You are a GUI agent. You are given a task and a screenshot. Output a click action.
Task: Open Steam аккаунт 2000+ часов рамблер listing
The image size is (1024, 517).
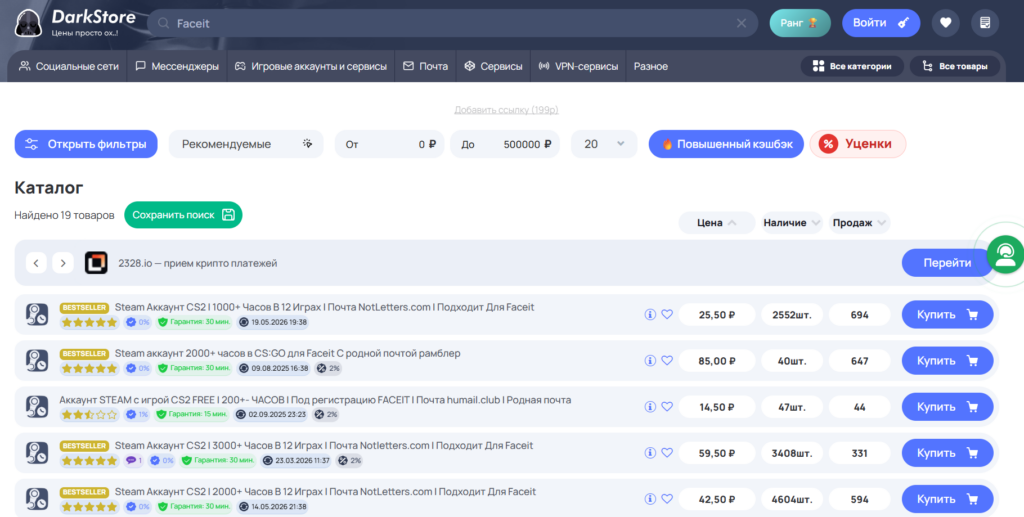pos(287,353)
